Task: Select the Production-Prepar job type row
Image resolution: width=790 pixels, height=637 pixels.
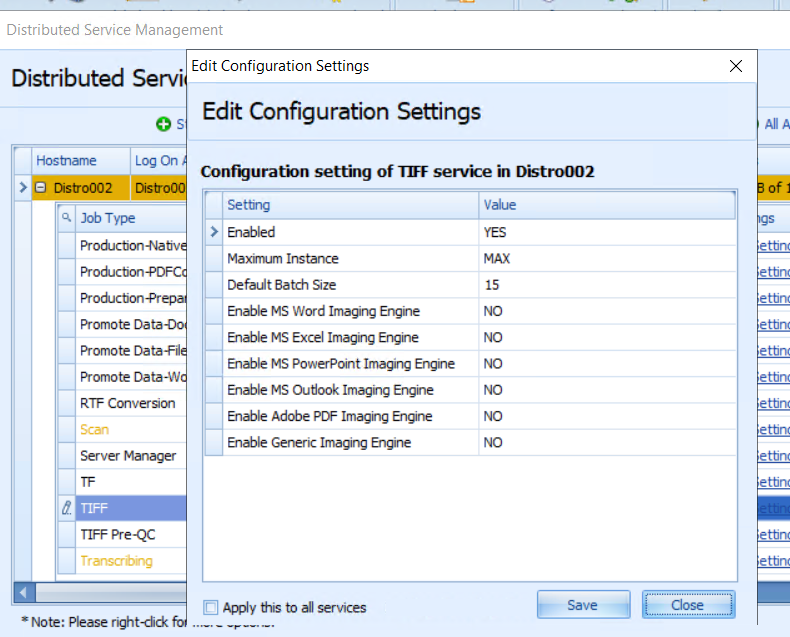Action: coord(131,298)
